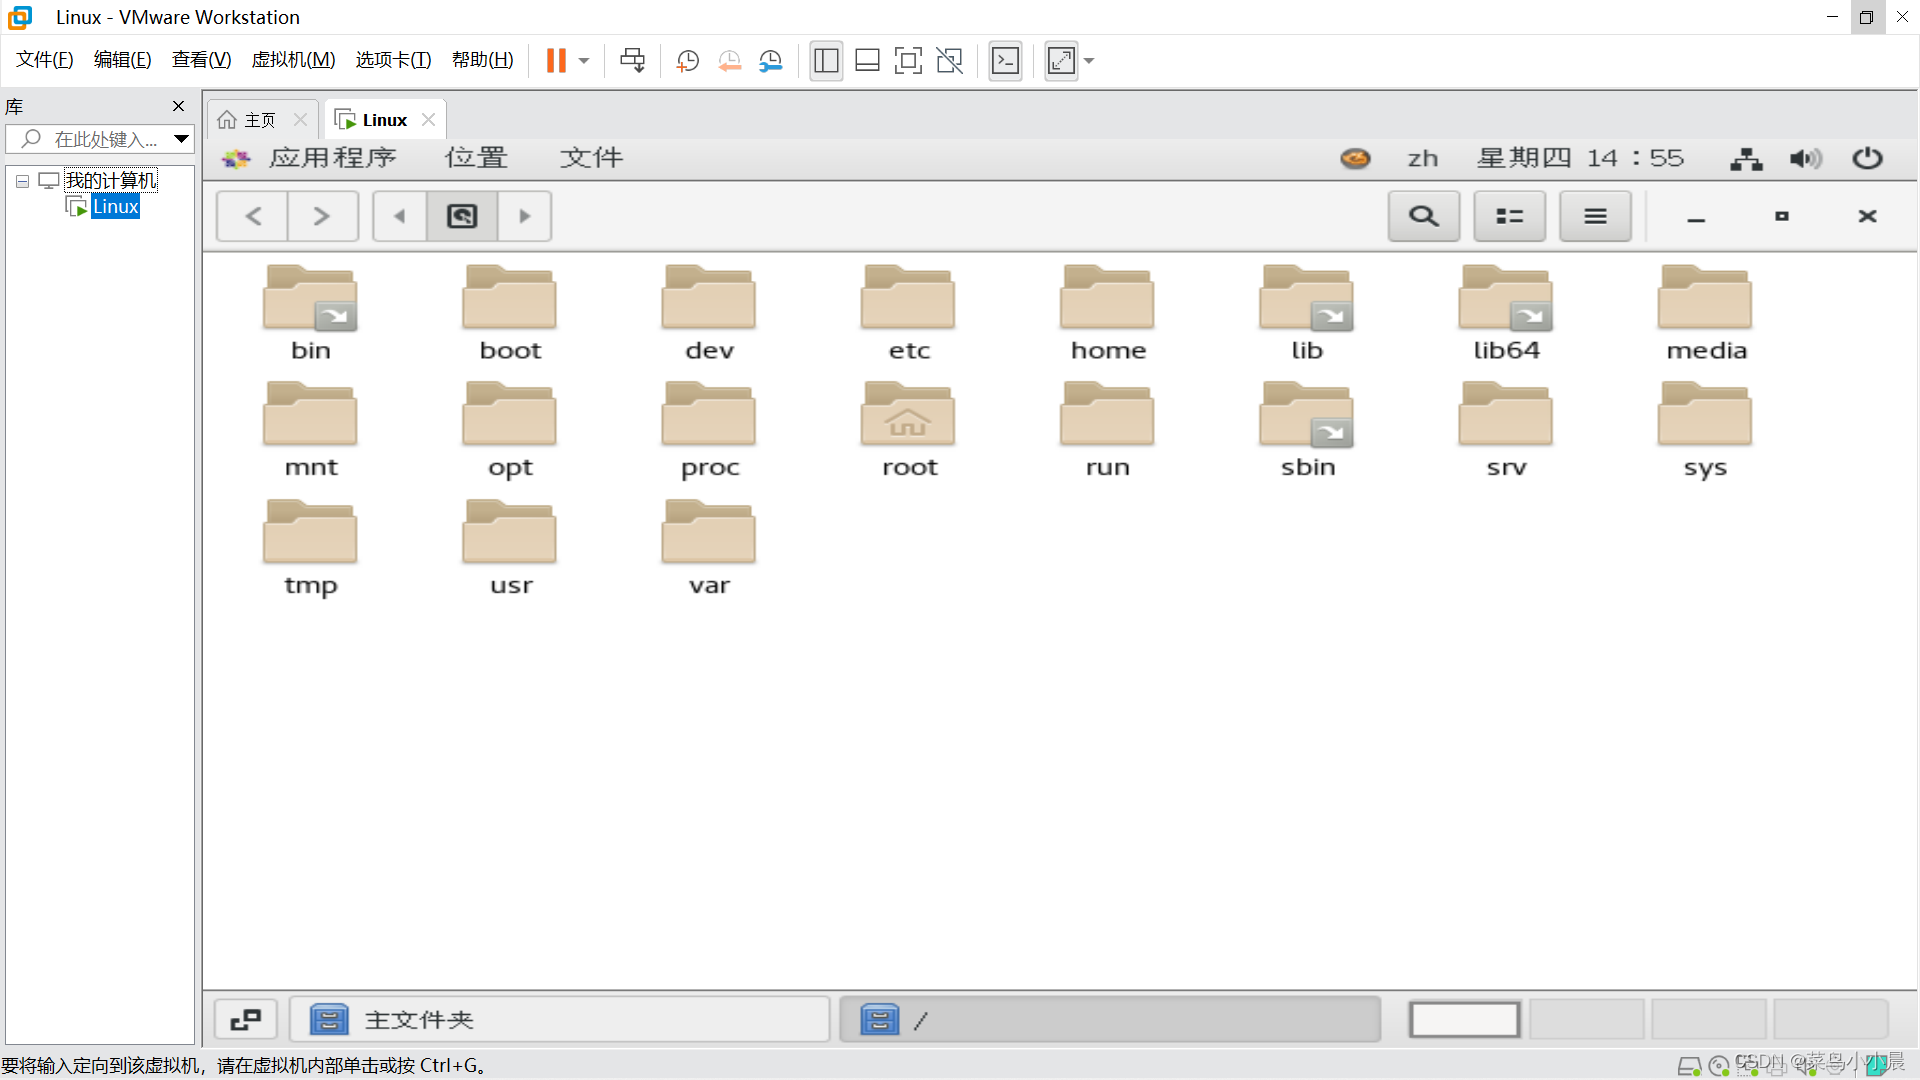Click the file manager search icon
The width and height of the screenshot is (1920, 1080).
[x=1423, y=216]
